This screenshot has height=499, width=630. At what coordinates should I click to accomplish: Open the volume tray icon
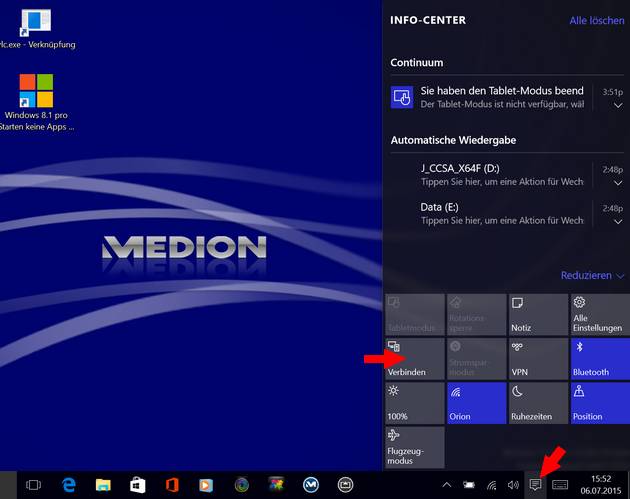513,485
